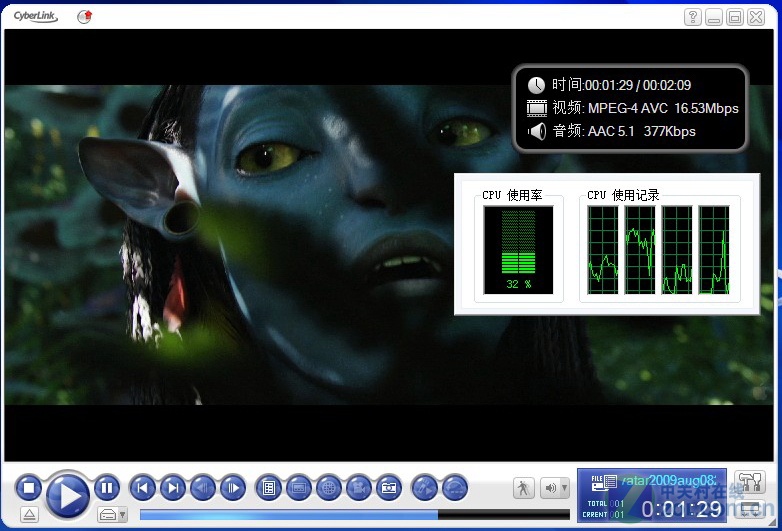Click the walking figure toggle button
782x531 pixels.
(x=523, y=488)
